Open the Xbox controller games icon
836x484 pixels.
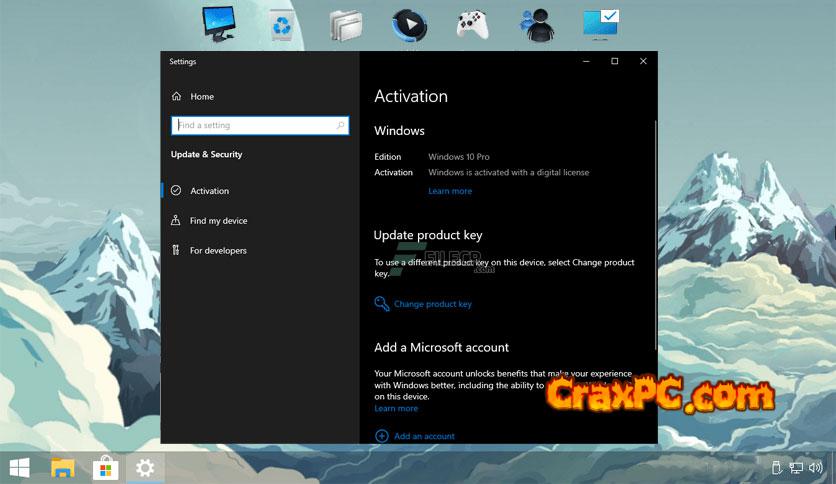tap(472, 24)
